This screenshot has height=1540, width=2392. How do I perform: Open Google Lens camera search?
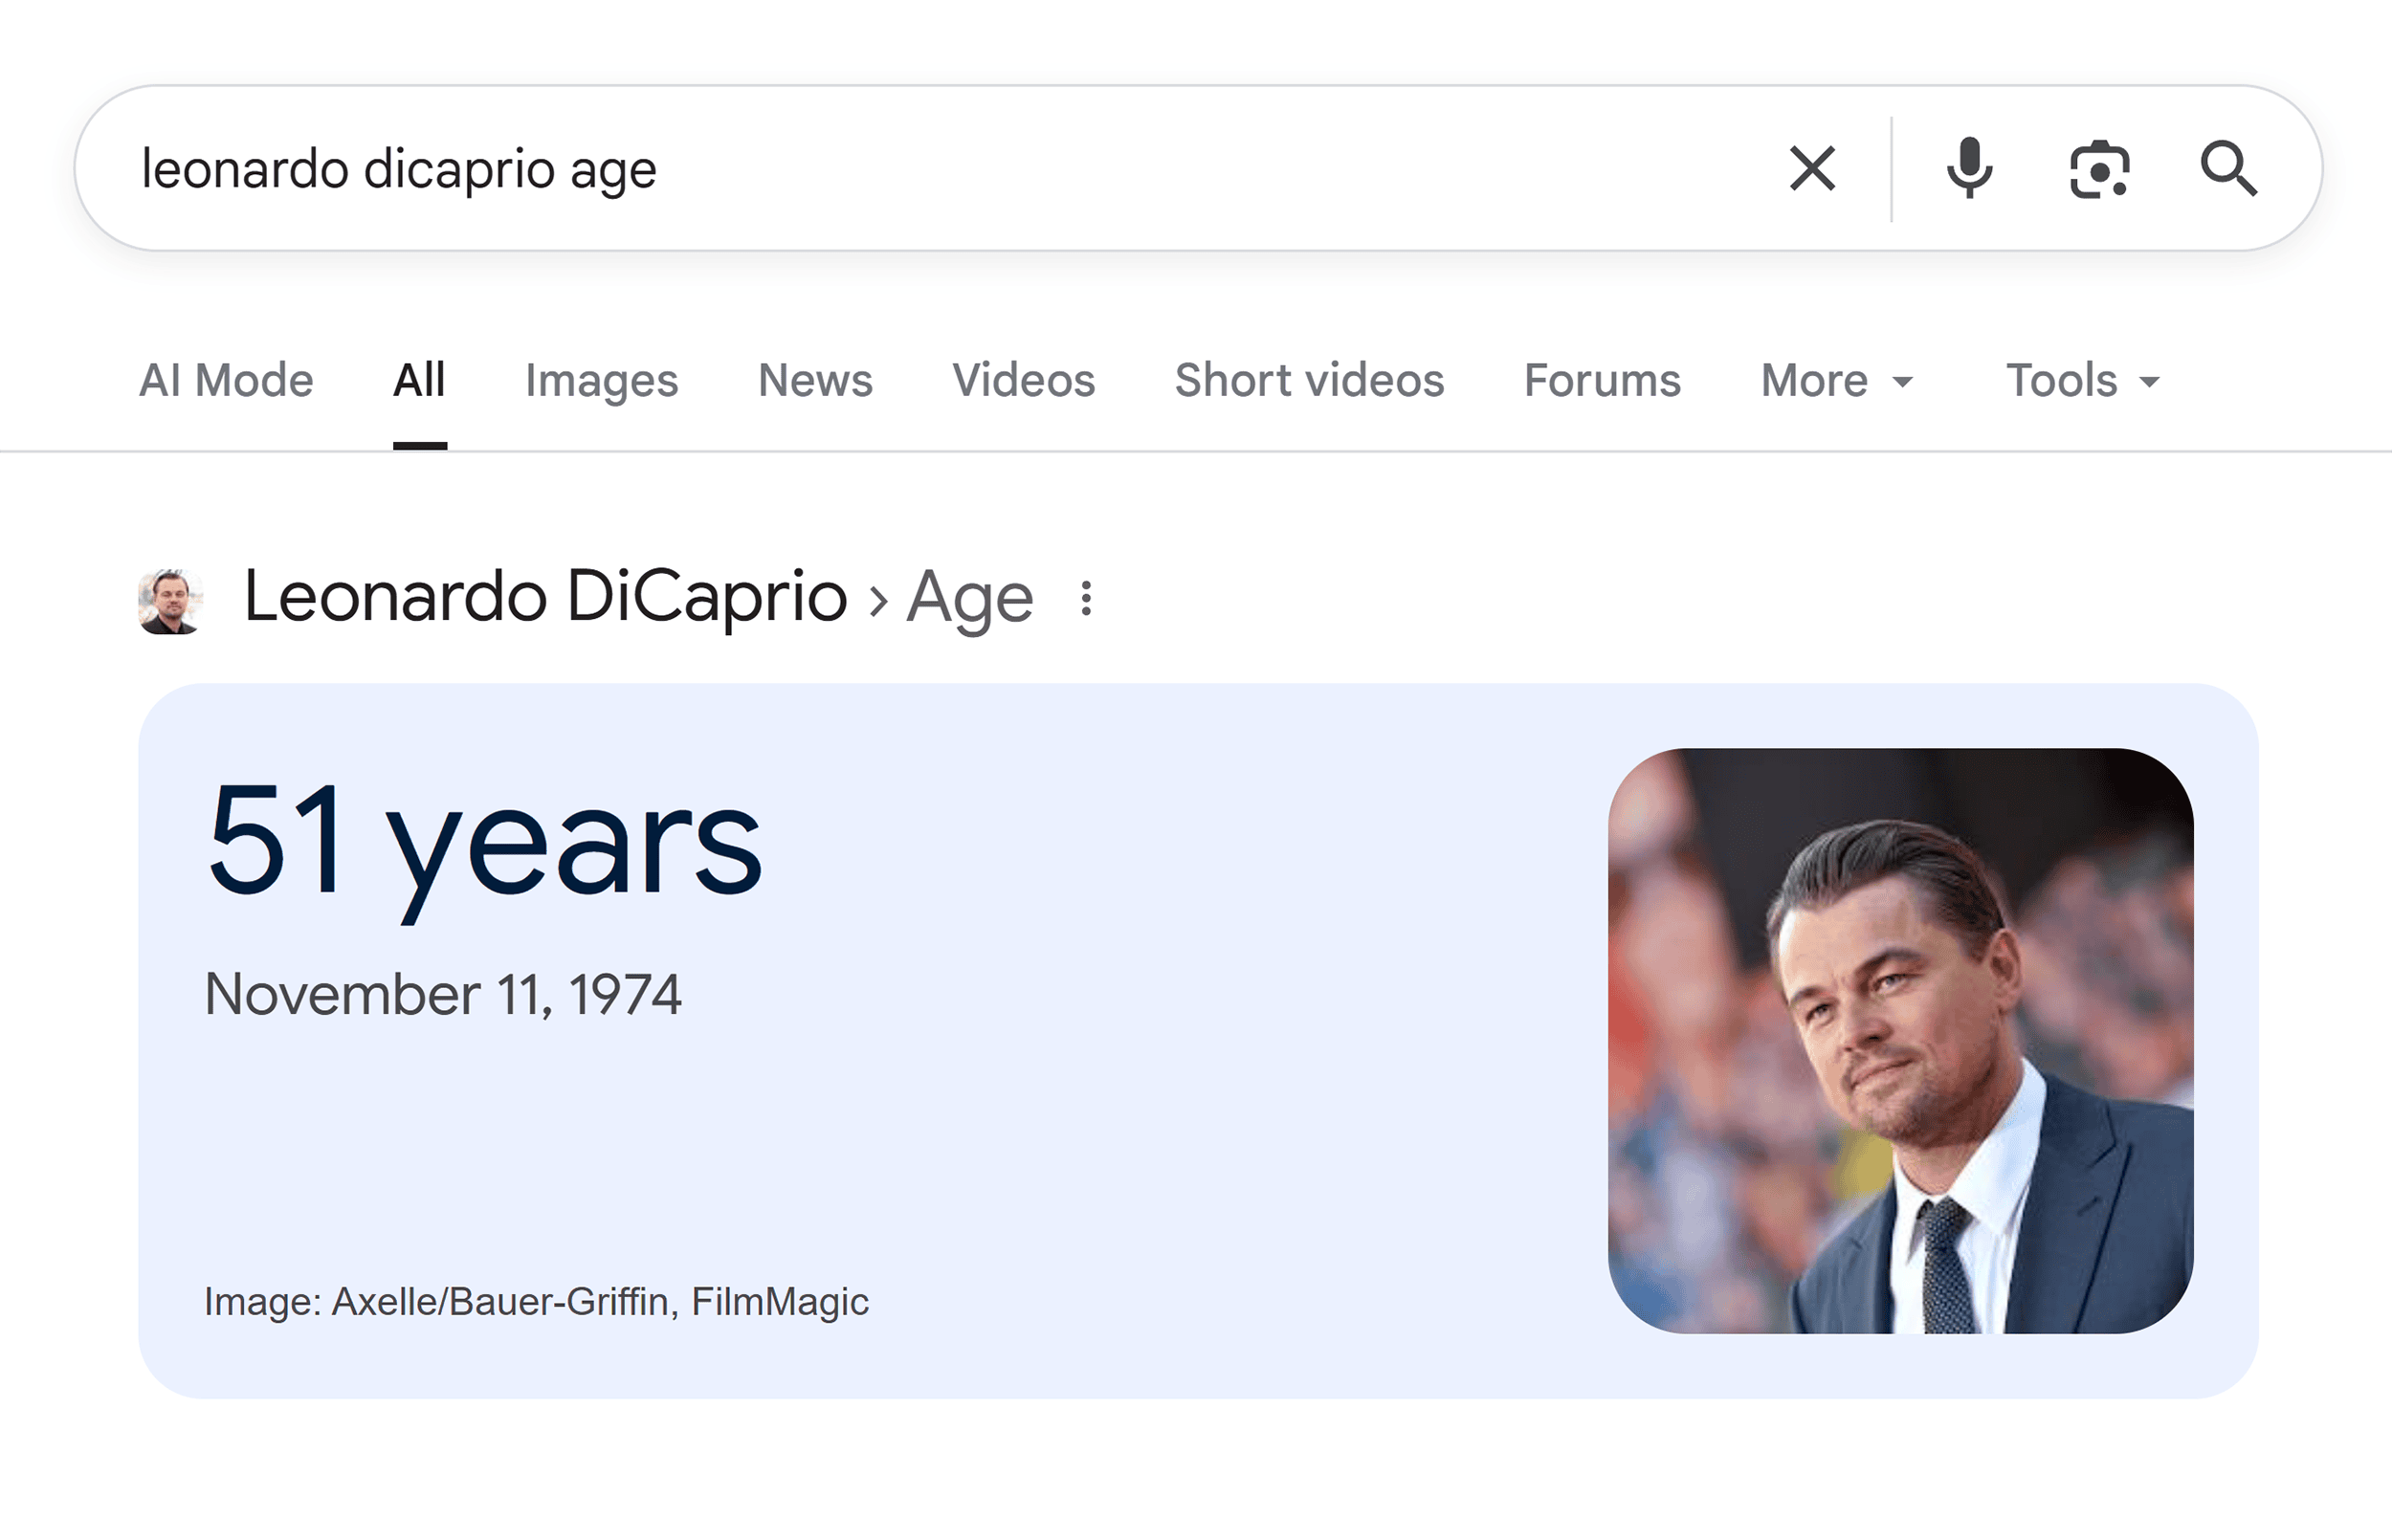(2098, 168)
